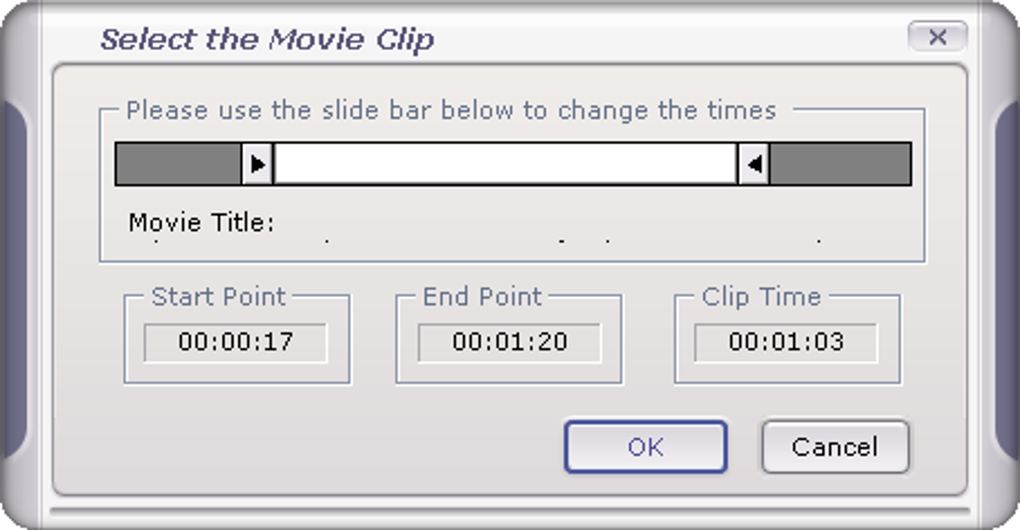This screenshot has width=1020, height=530.
Task: Click the white selected range of the slide bar
Action: point(505,164)
